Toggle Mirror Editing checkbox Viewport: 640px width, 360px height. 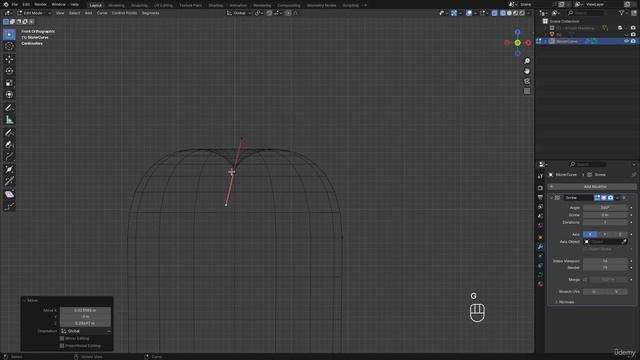coord(62,338)
